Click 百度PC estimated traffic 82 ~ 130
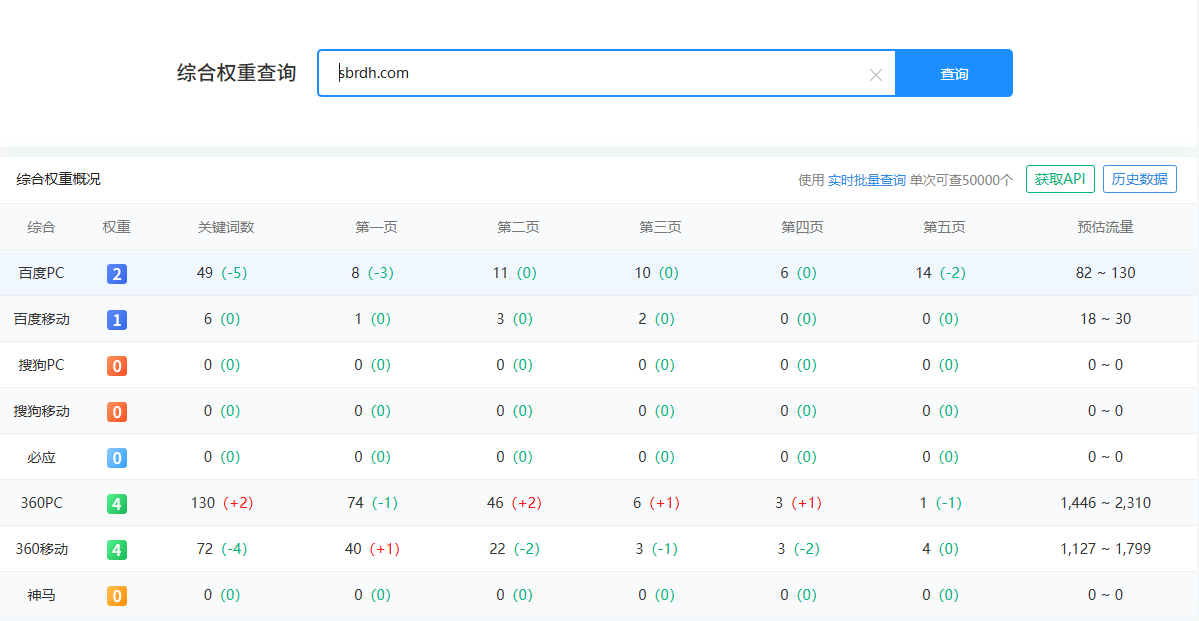This screenshot has width=1199, height=621. coord(1105,273)
